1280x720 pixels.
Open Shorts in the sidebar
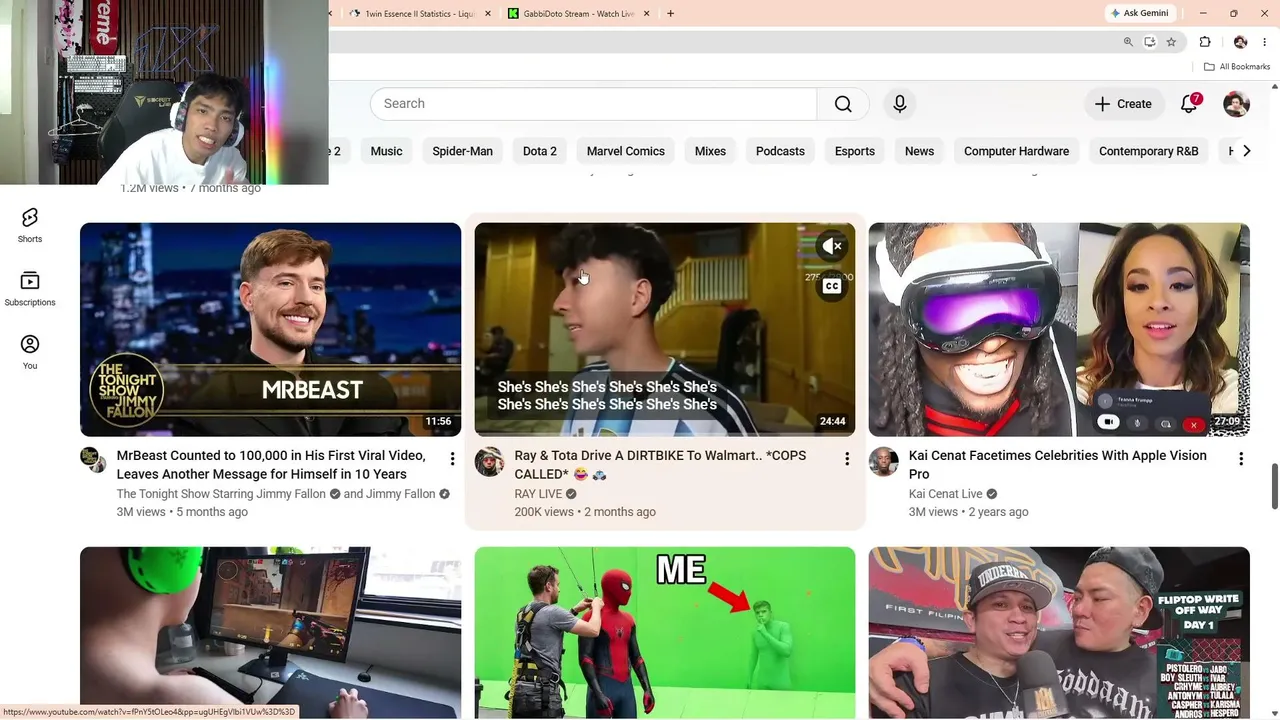tap(30, 225)
